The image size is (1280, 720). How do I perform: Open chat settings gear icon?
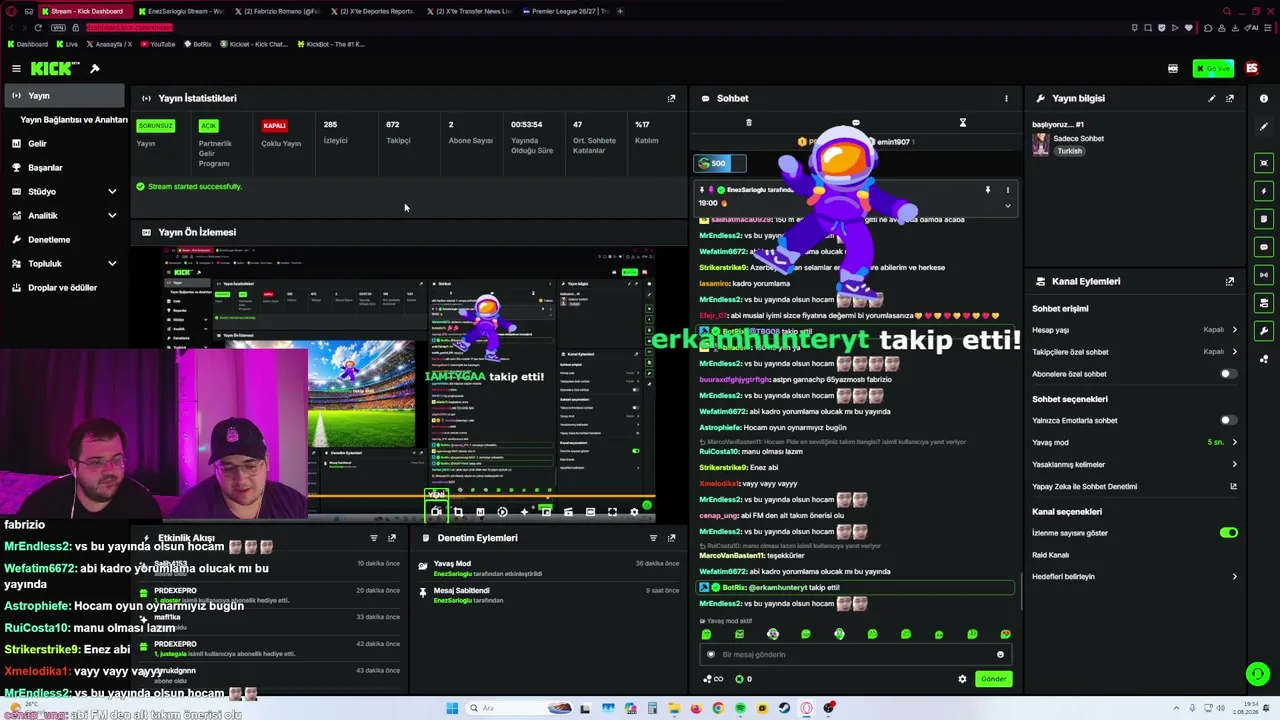pyautogui.click(x=962, y=679)
